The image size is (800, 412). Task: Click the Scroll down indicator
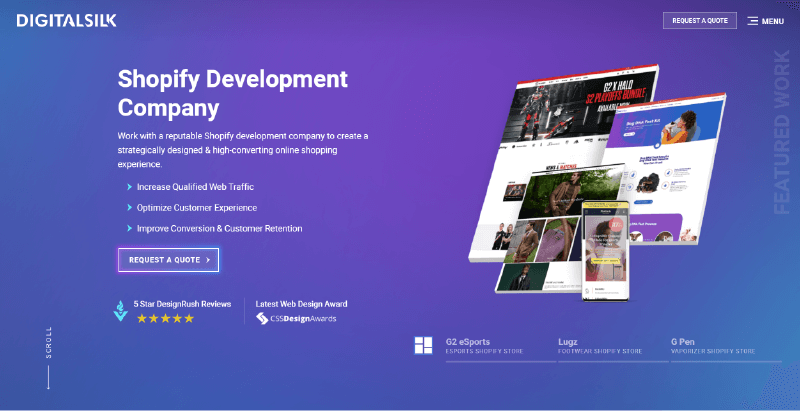point(48,358)
